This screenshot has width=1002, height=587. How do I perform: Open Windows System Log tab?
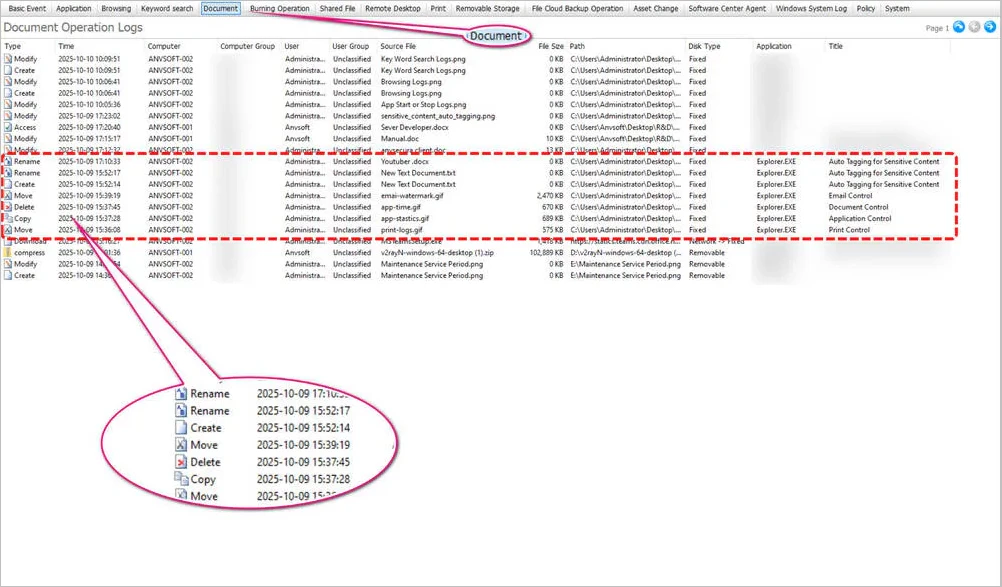pyautogui.click(x=811, y=8)
